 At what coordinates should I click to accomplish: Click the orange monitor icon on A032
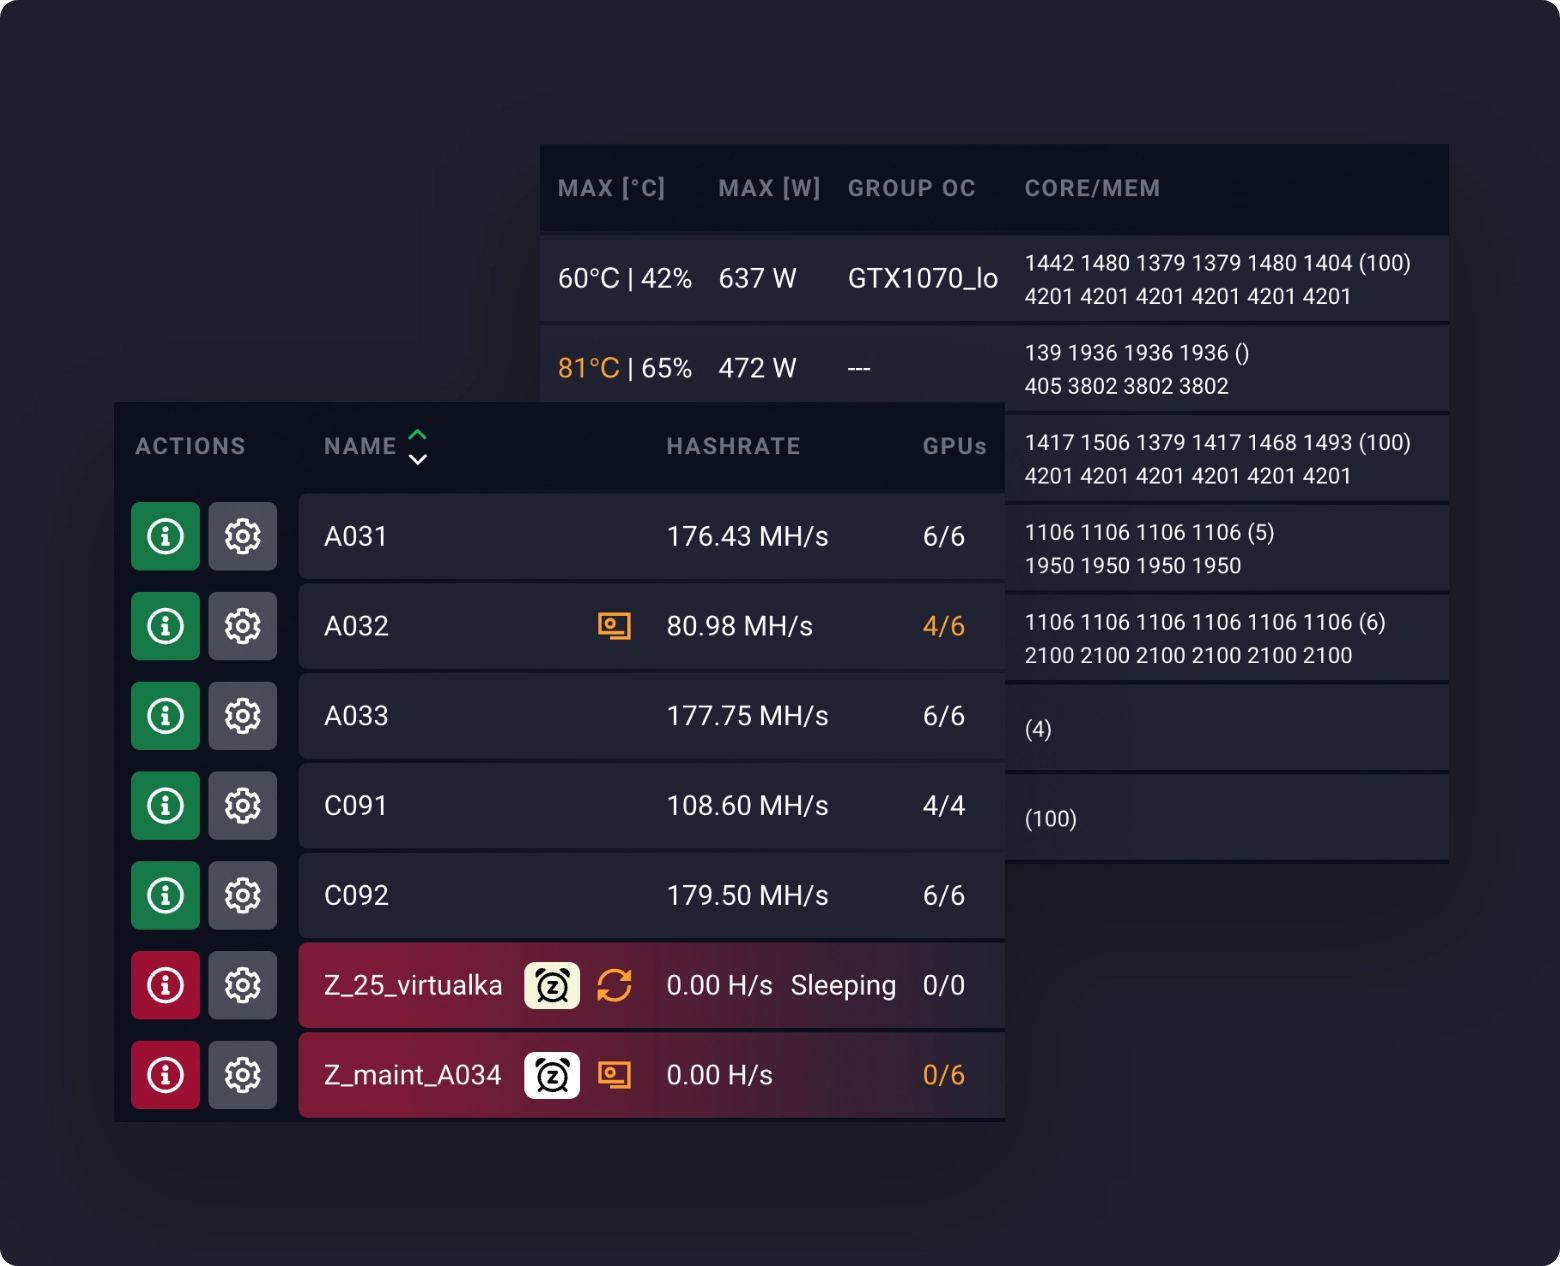(614, 626)
